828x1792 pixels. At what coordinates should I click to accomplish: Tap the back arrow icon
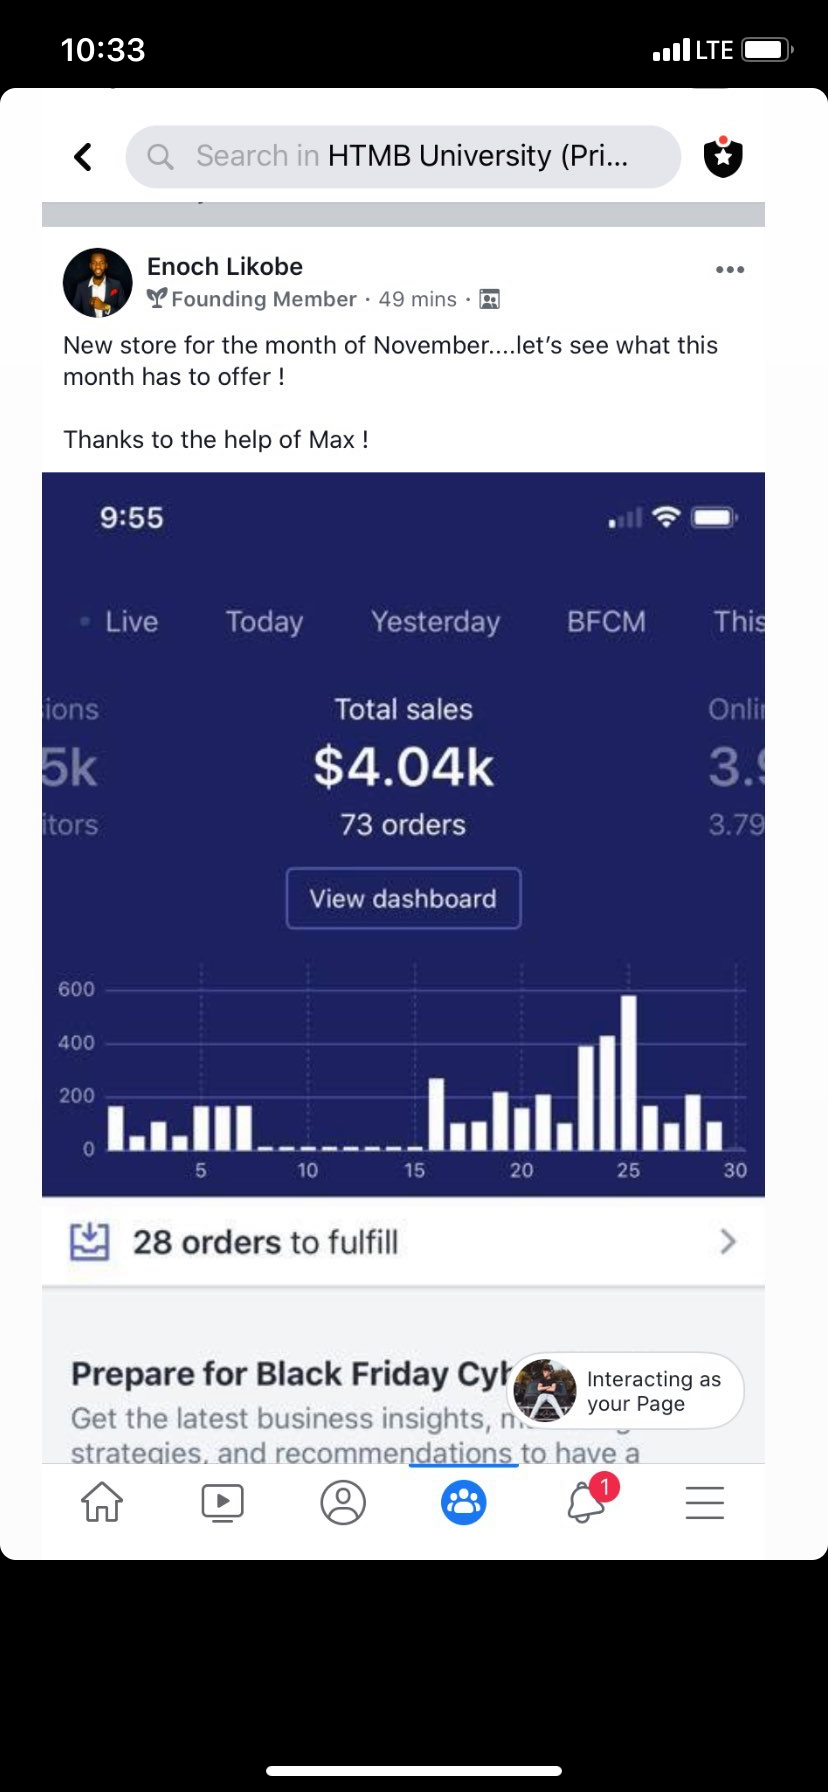point(84,157)
